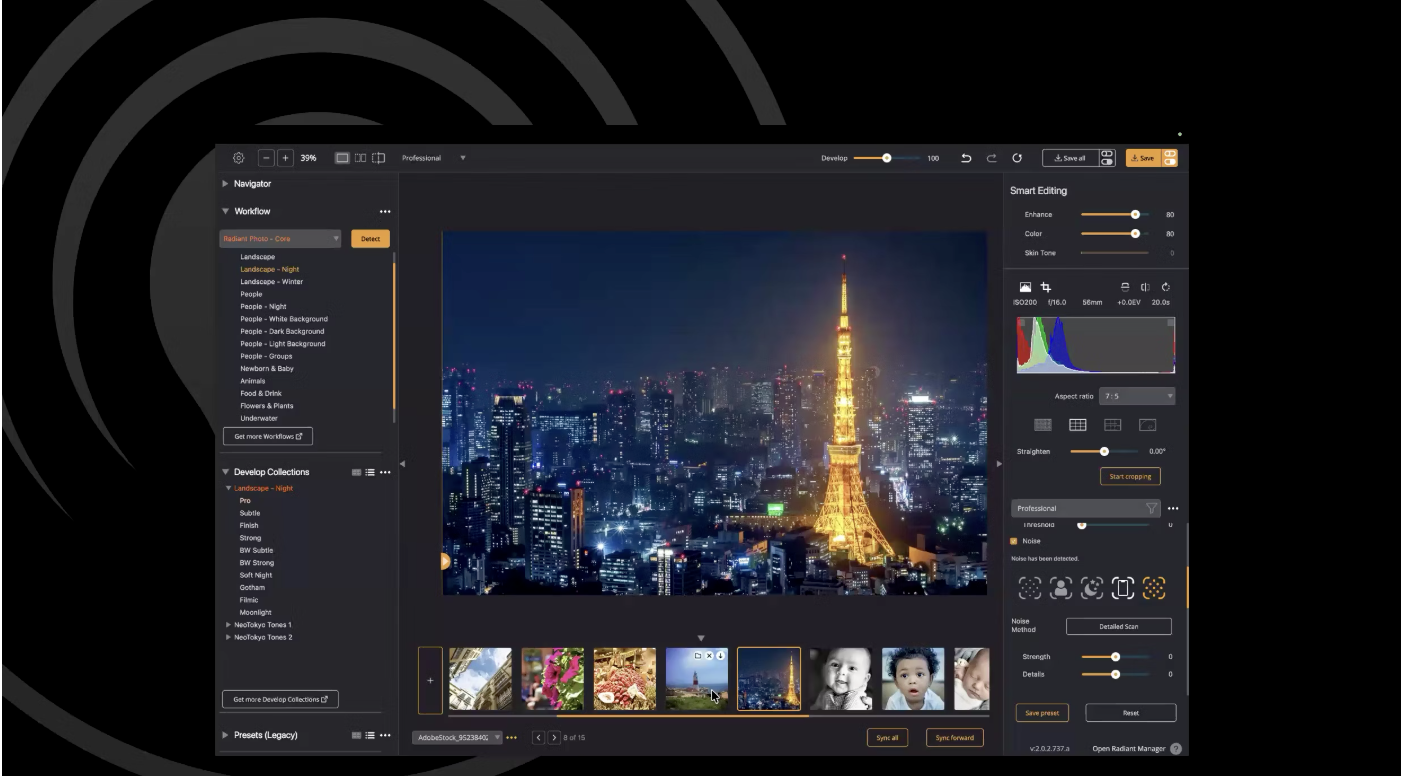Toggle the switch beside the orange Save button
Image resolution: width=1401 pixels, height=776 pixels.
pos(1170,158)
